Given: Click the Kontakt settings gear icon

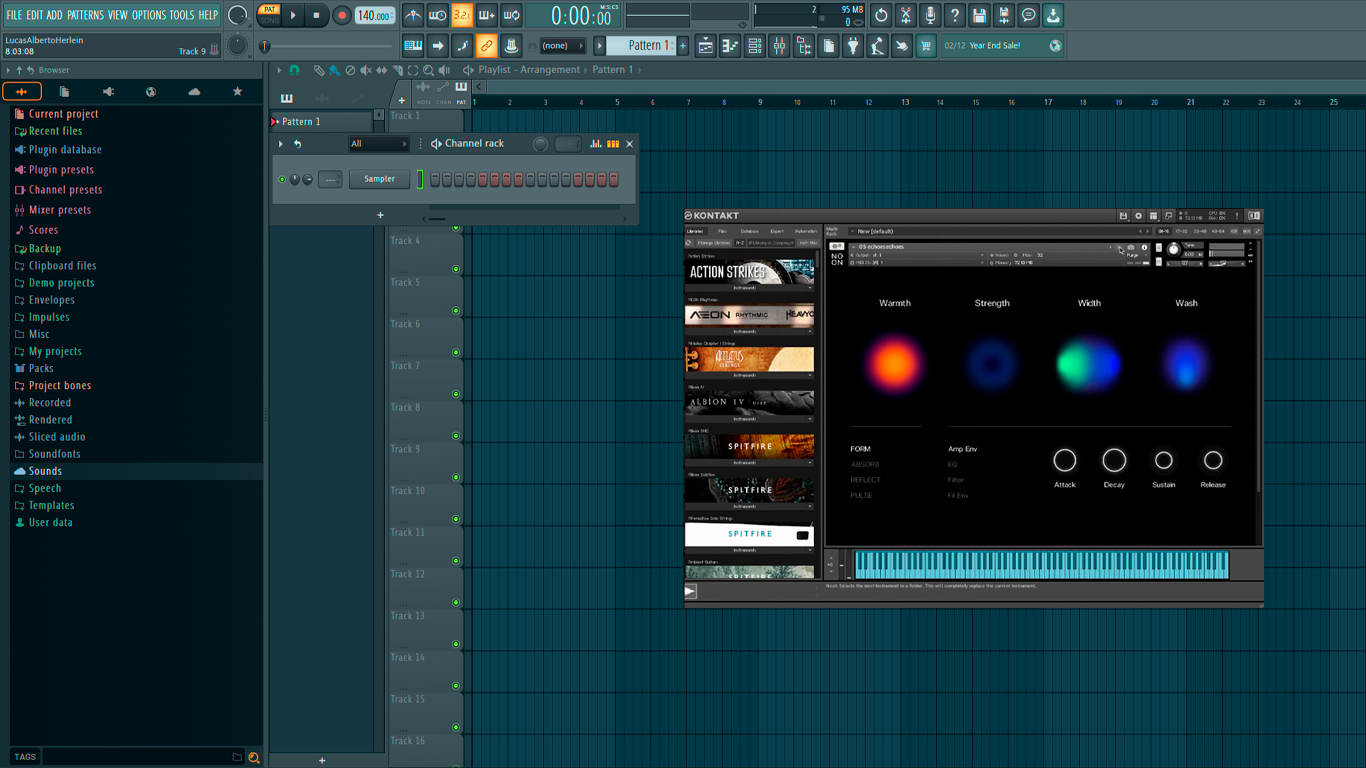Looking at the screenshot, I should (x=1138, y=216).
